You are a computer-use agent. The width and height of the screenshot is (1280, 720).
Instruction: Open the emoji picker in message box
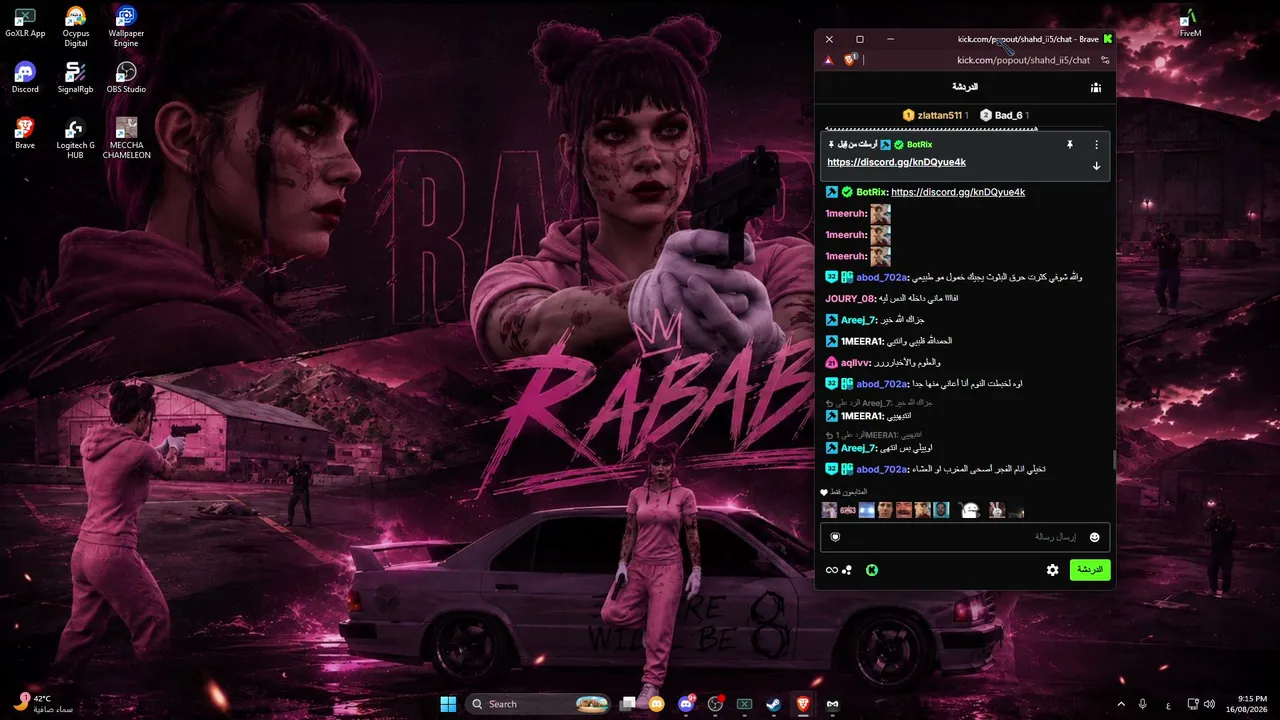click(1094, 538)
